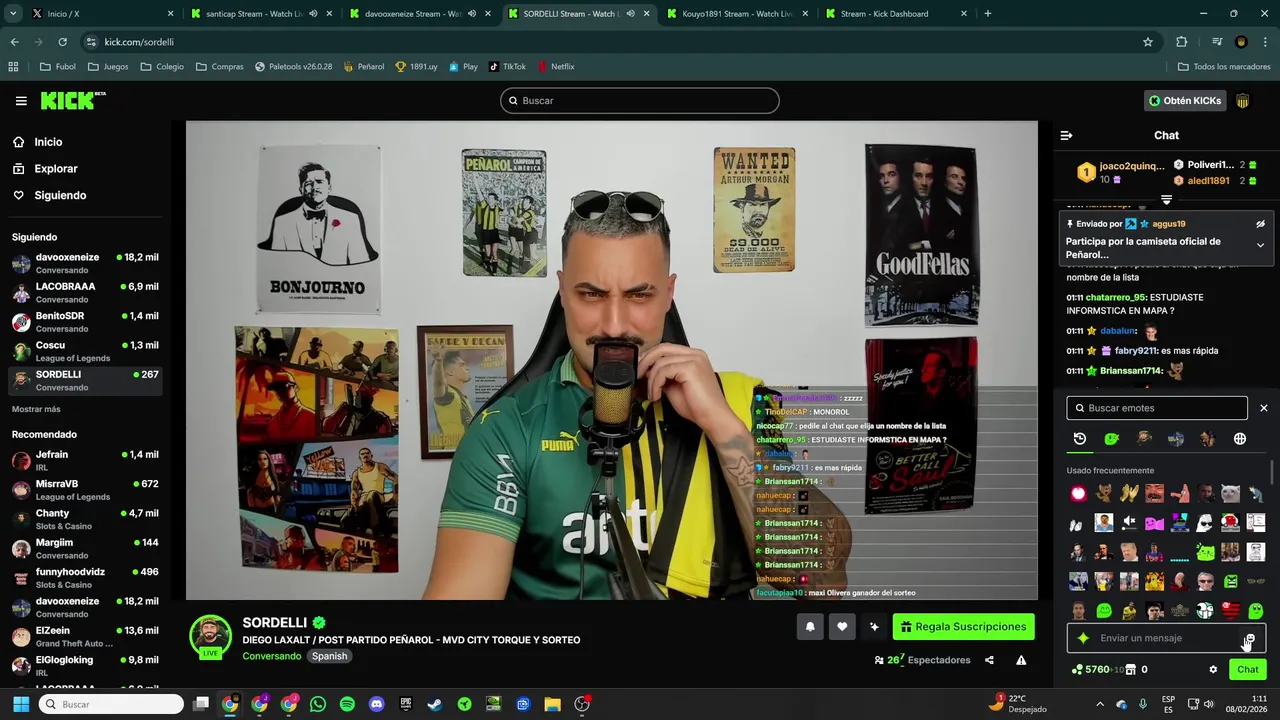Toggle stream notifications bell
The width and height of the screenshot is (1280, 720).
pyautogui.click(x=810, y=627)
